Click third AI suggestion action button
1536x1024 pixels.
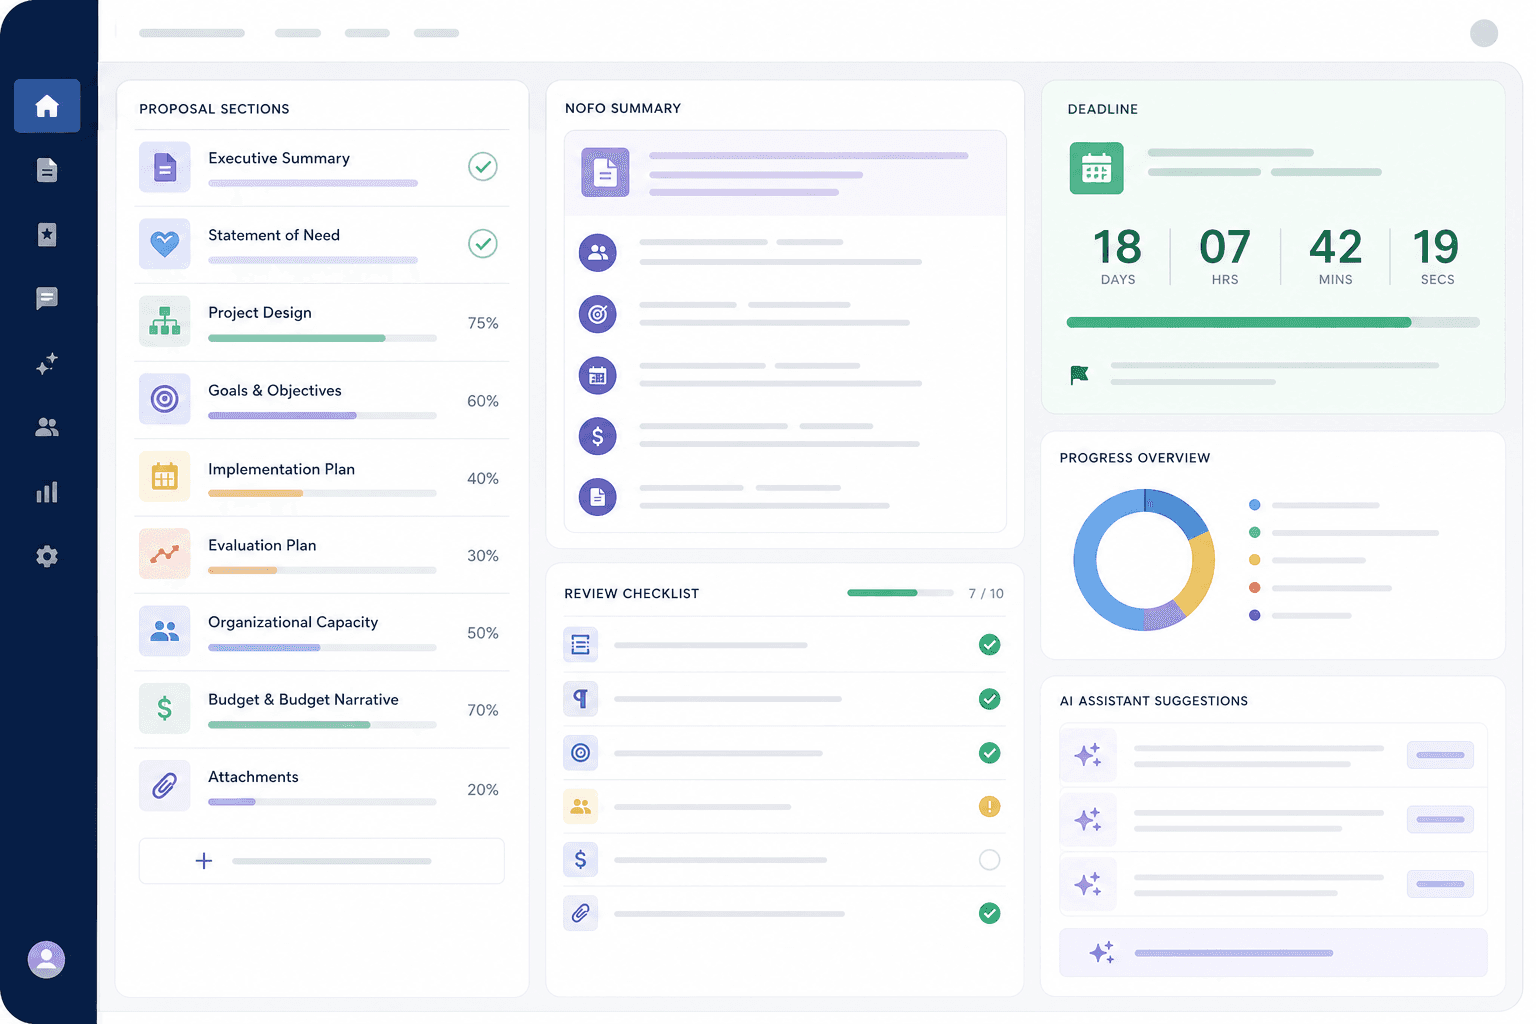point(1440,884)
